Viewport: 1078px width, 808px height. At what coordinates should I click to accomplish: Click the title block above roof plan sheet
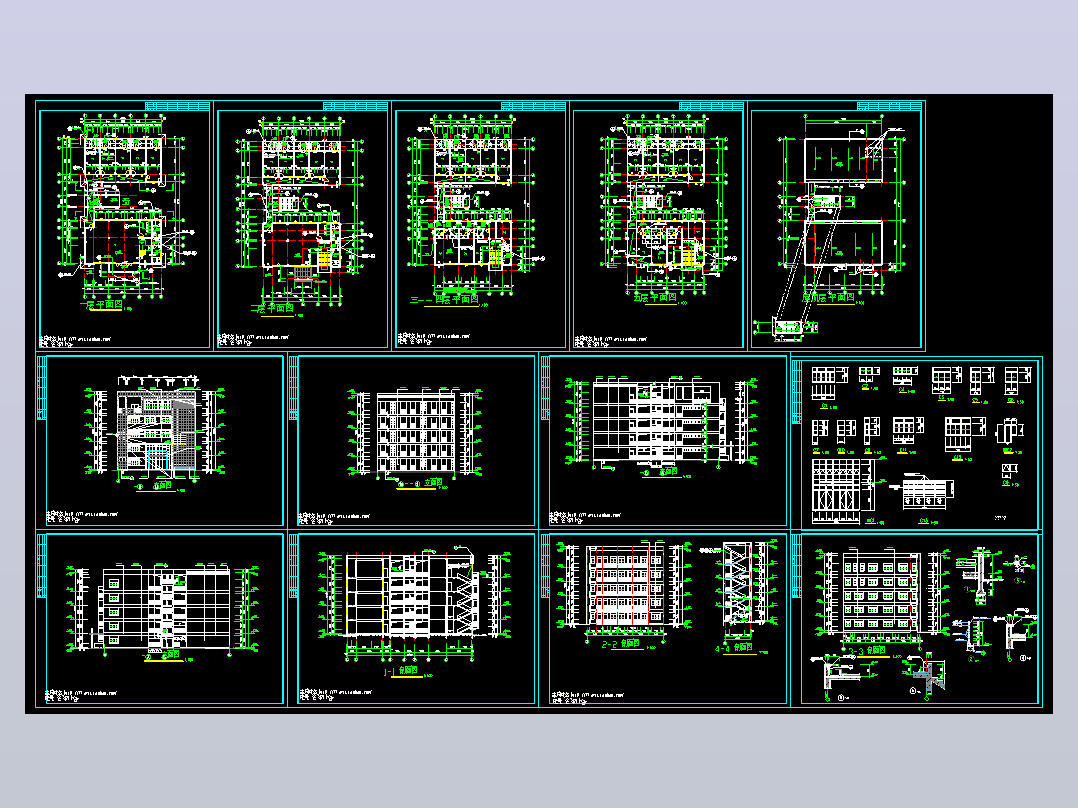click(x=890, y=106)
